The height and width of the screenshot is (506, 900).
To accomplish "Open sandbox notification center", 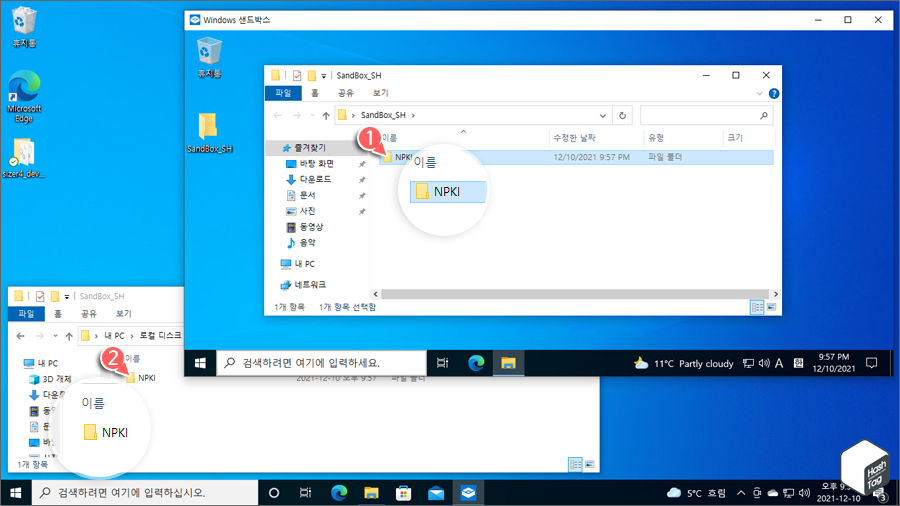I will tap(871, 363).
